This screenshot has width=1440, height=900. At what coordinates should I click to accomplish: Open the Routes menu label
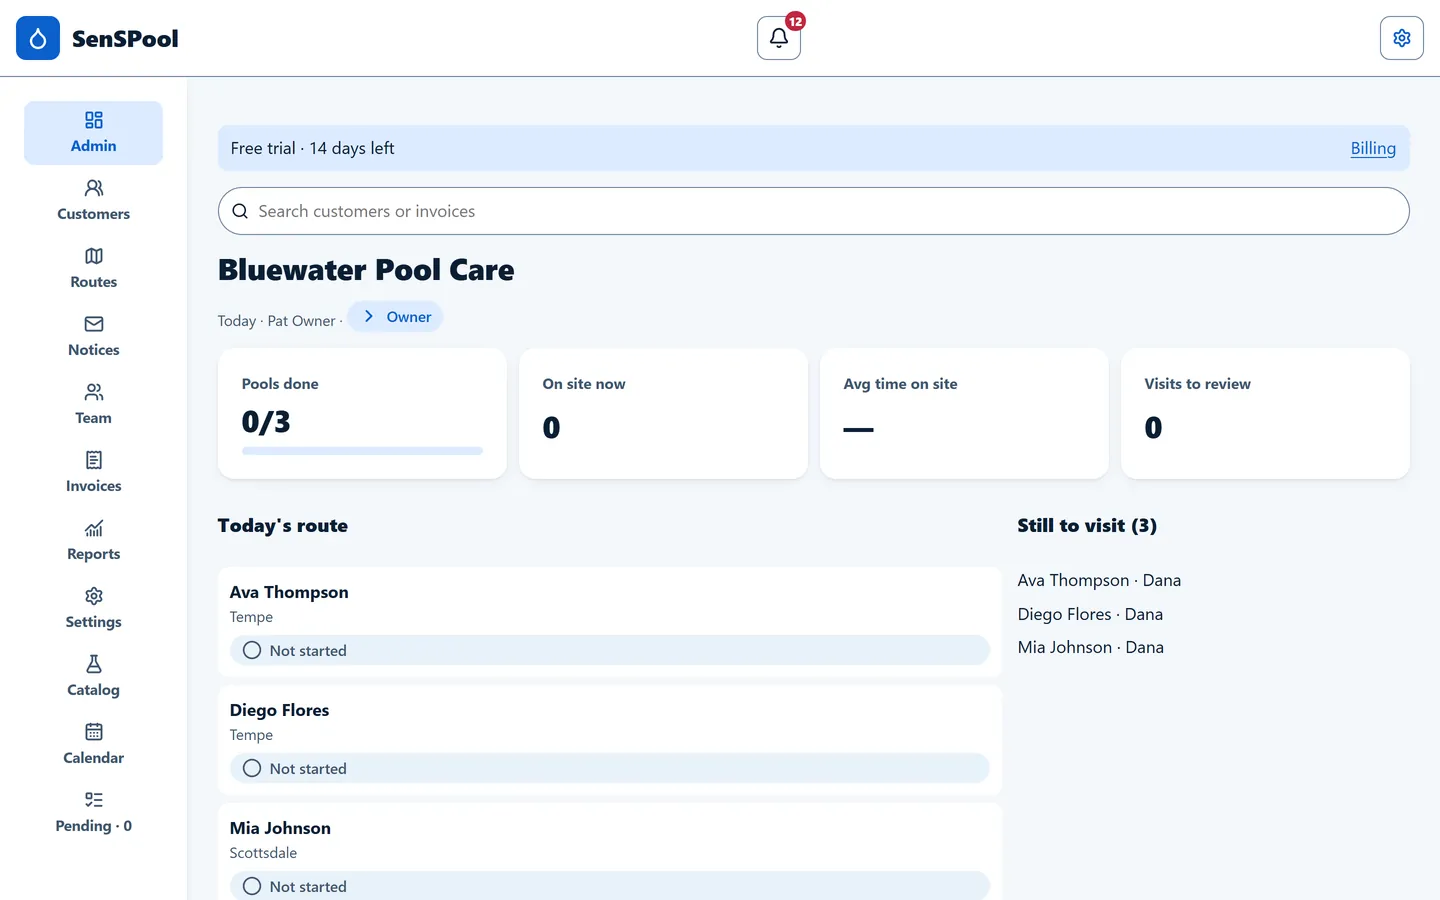coord(94,282)
